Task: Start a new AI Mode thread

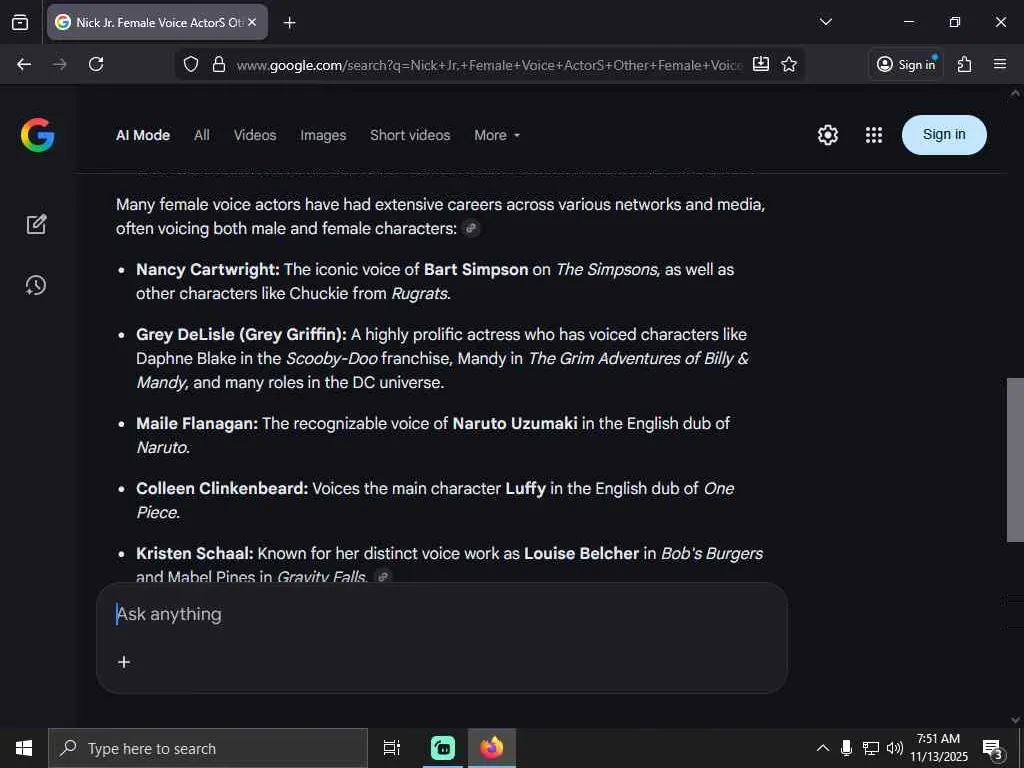Action: tap(36, 224)
